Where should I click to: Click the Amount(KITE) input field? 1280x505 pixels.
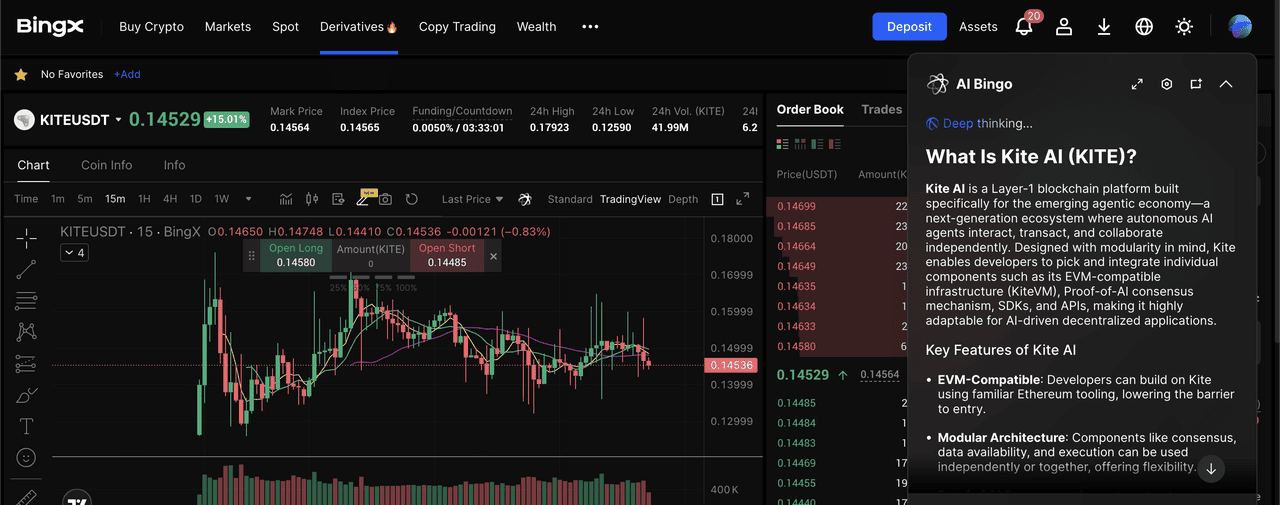pos(370,263)
